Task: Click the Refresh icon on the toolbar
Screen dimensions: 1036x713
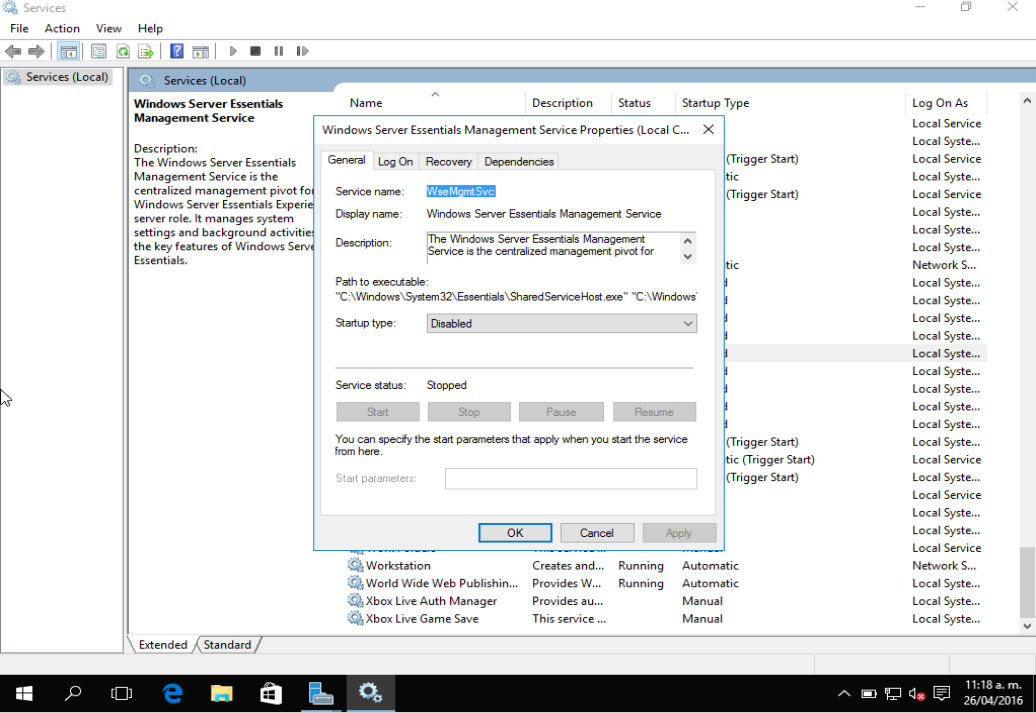Action: [x=122, y=51]
